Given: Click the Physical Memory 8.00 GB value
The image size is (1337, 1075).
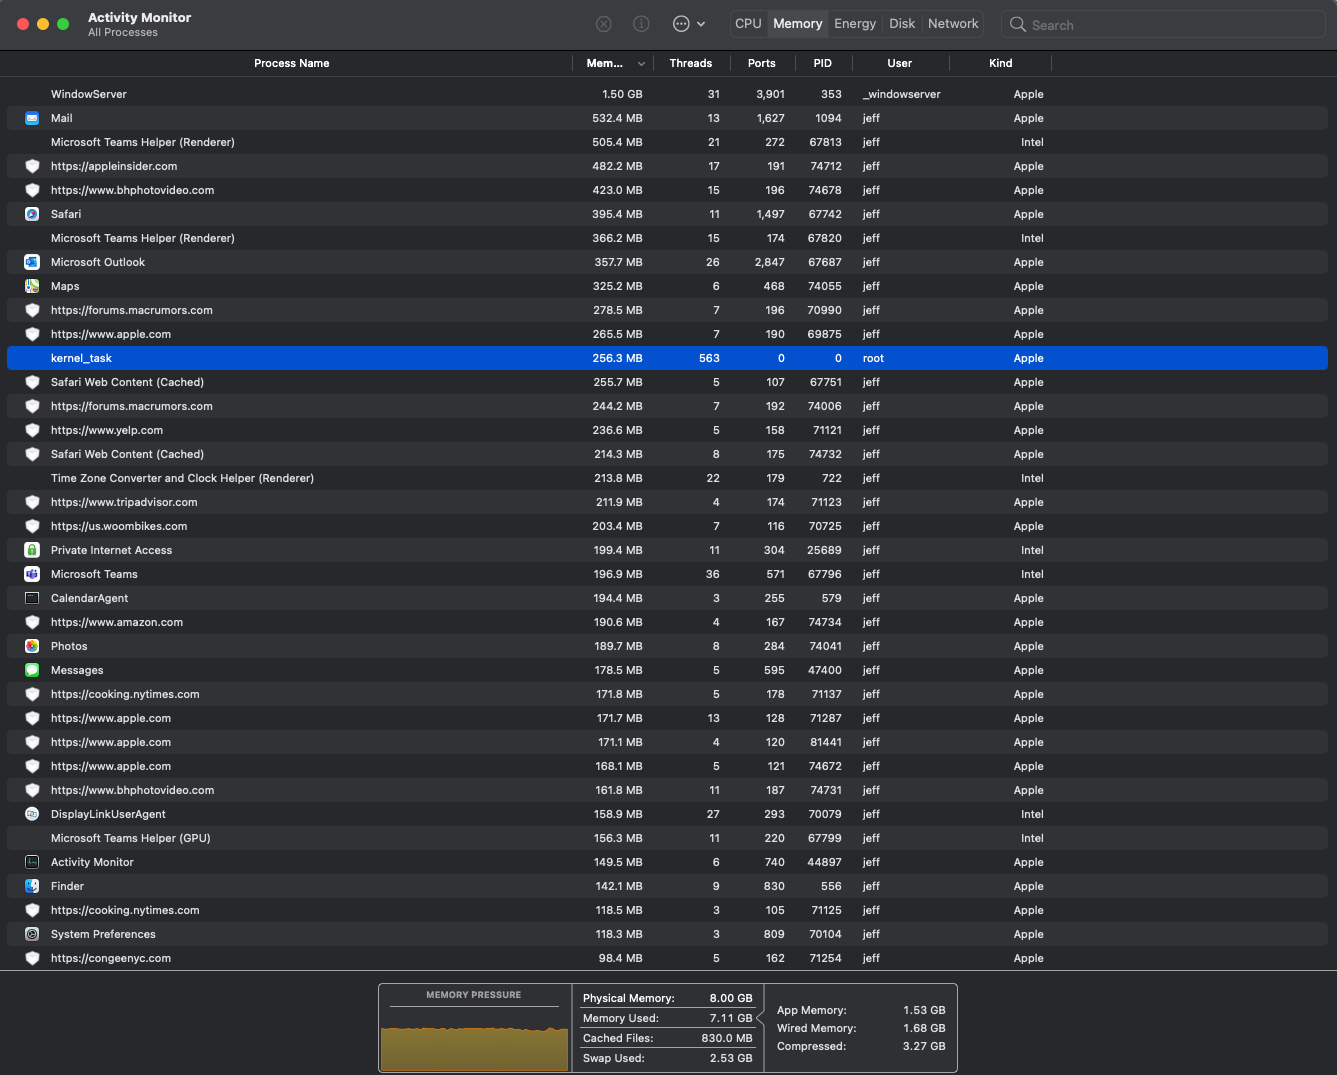Looking at the screenshot, I should point(731,998).
